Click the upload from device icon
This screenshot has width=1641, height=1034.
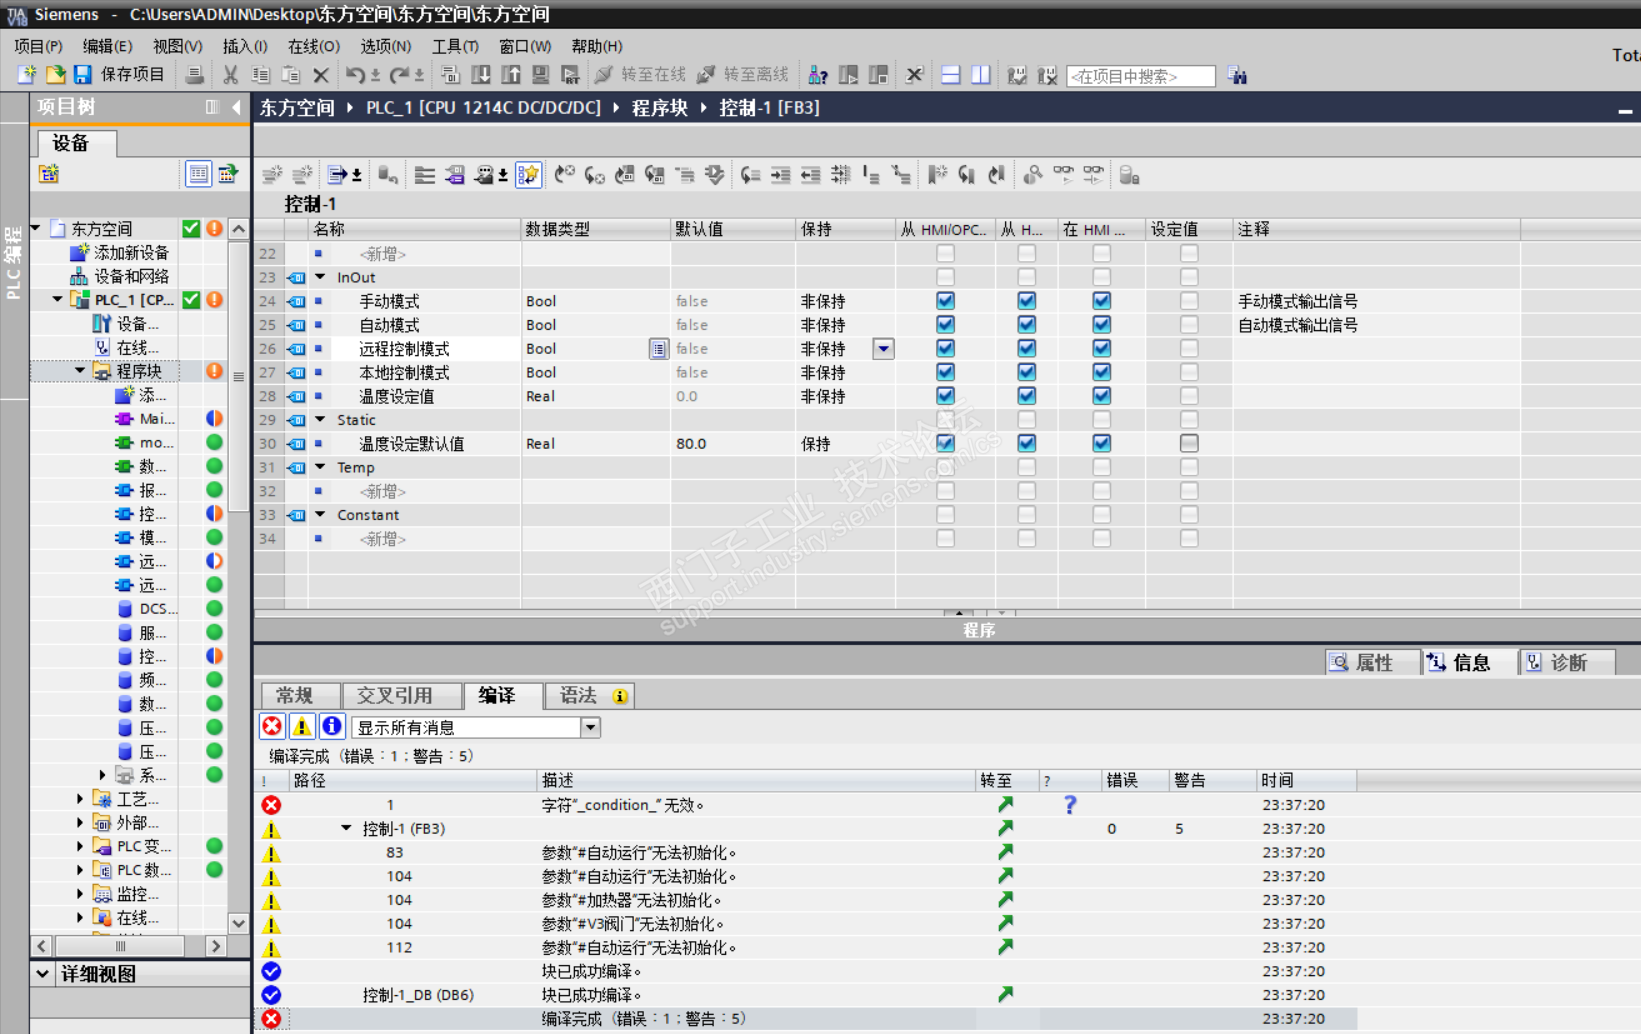(511, 75)
